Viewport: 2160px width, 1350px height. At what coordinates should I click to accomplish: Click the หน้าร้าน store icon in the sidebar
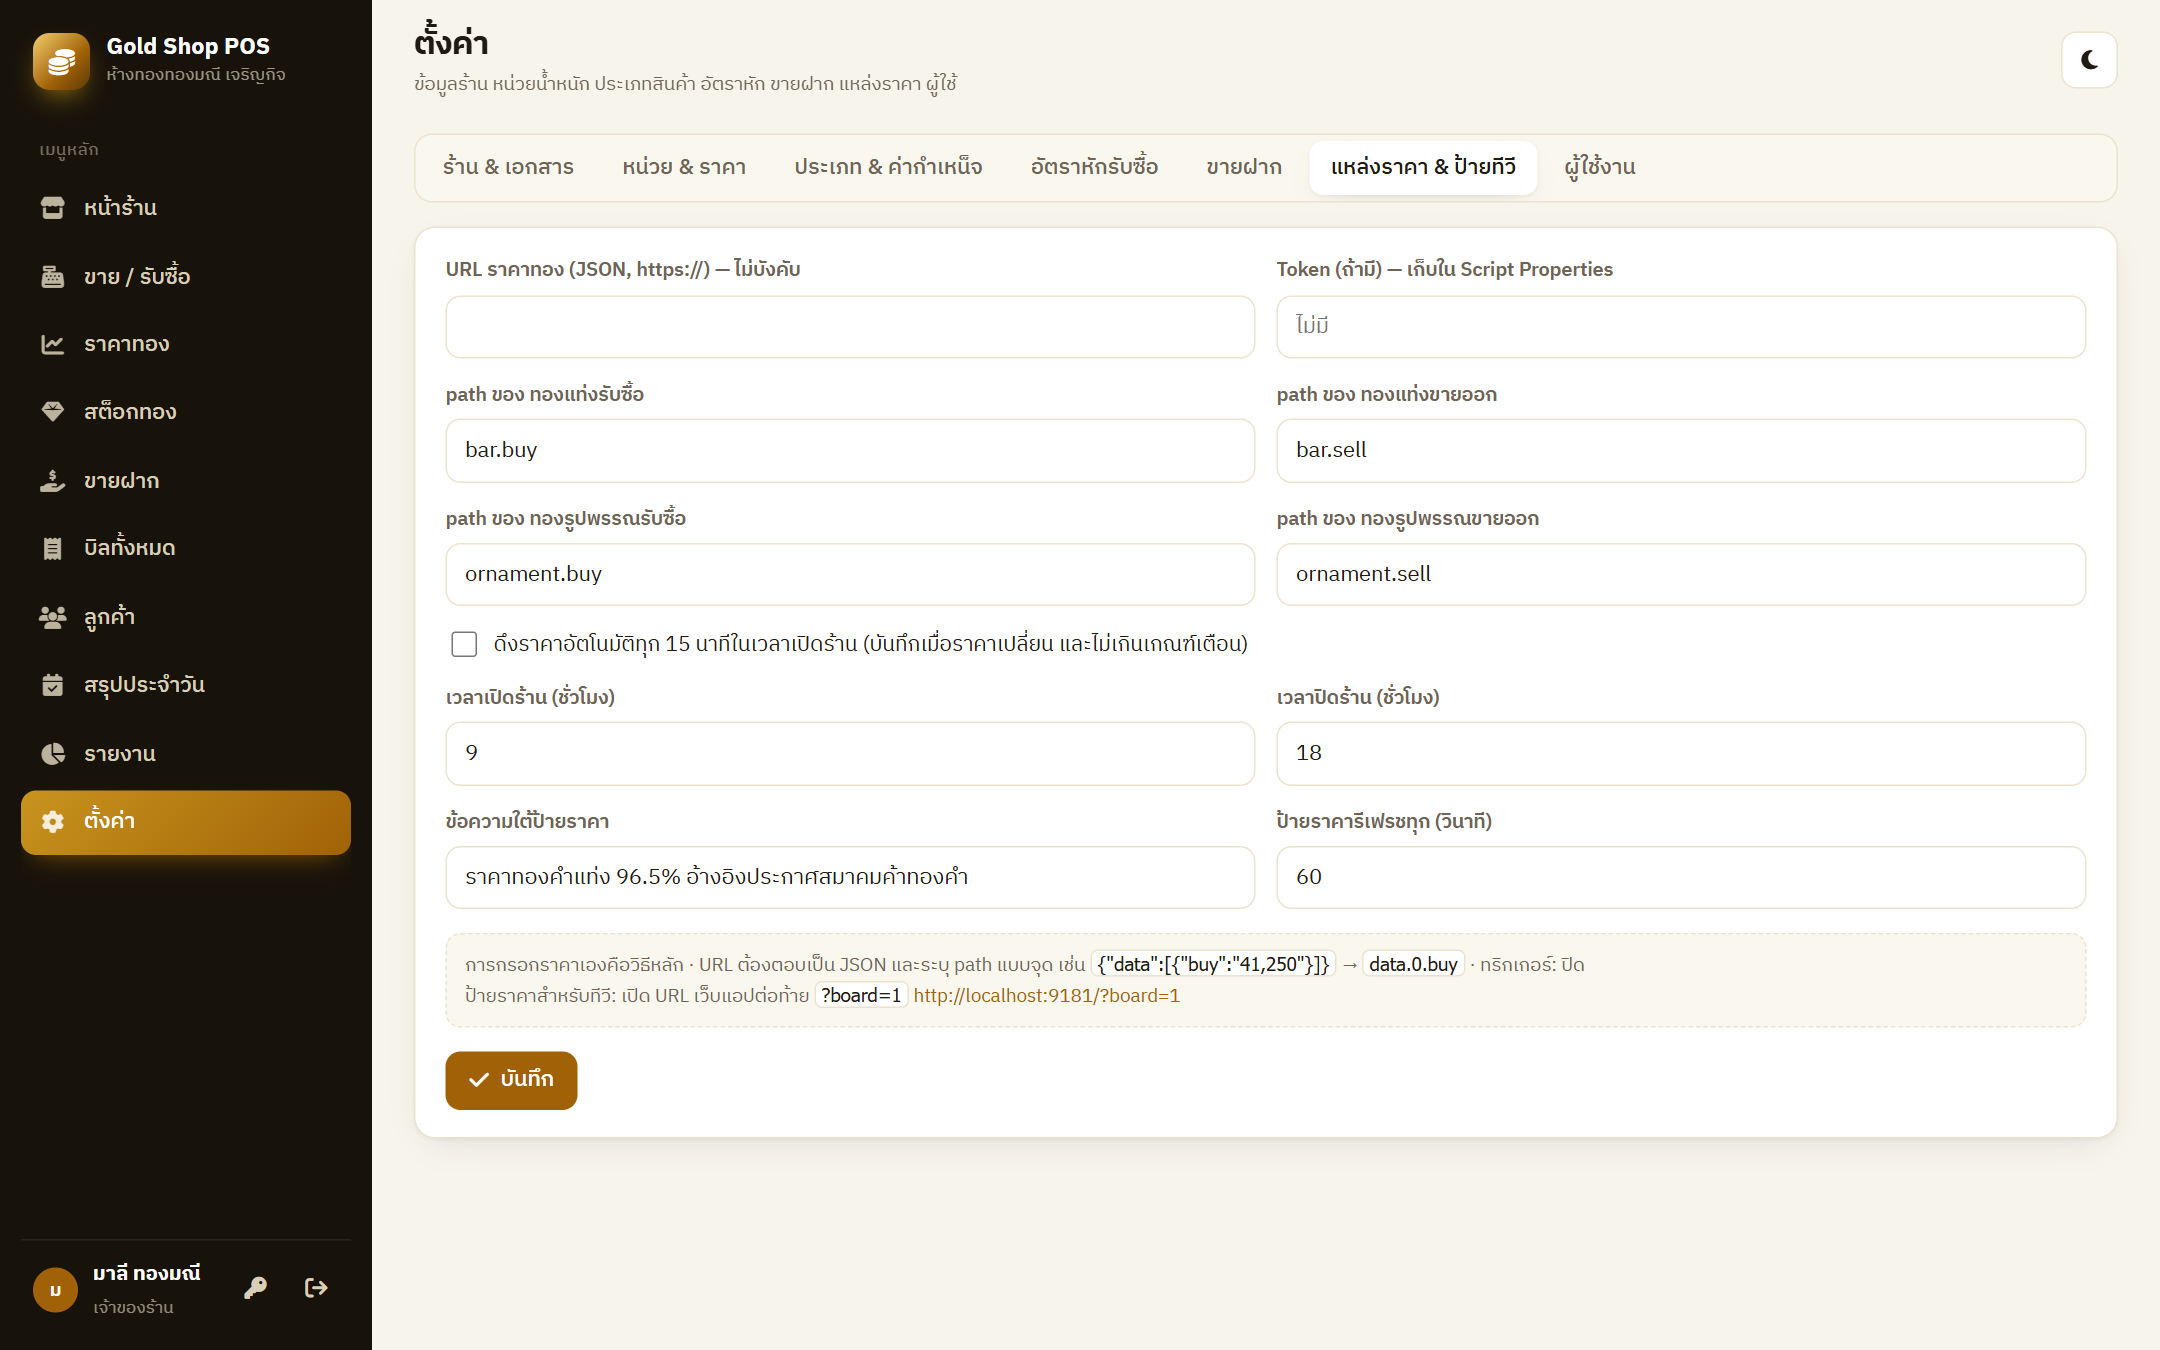pyautogui.click(x=52, y=208)
